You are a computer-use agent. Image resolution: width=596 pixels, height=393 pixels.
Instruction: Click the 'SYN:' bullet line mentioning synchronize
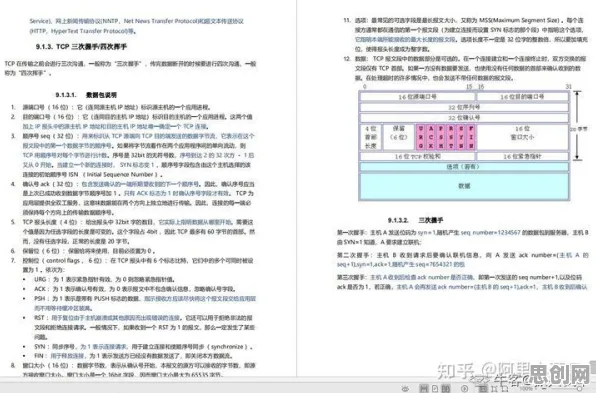coord(143,347)
